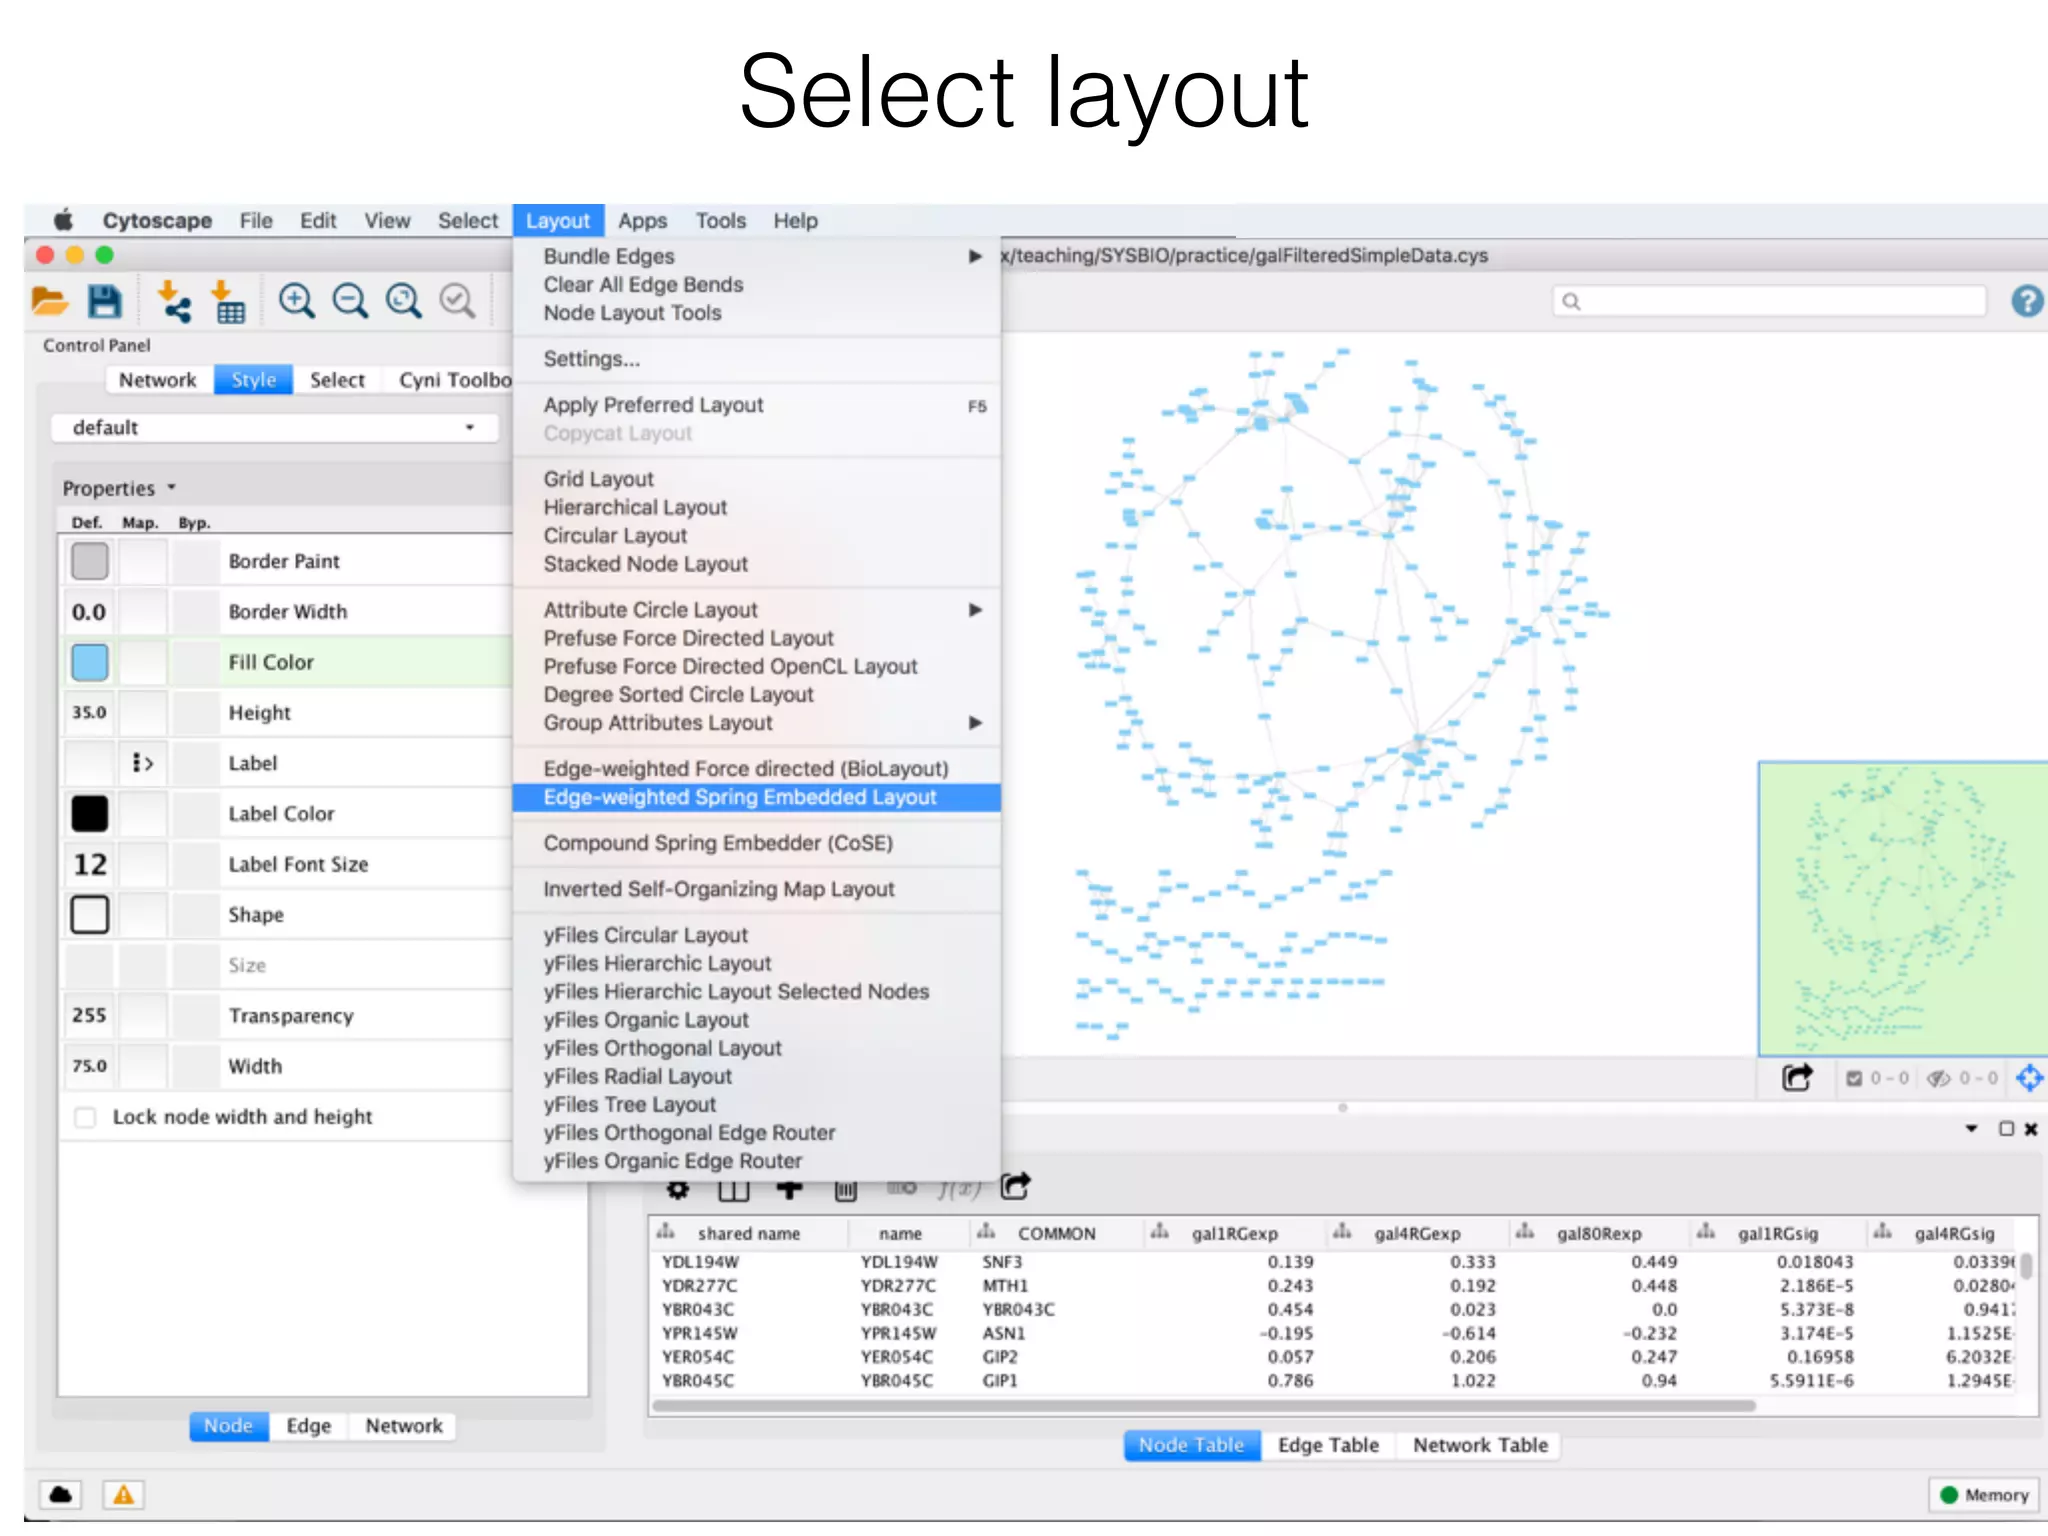Image resolution: width=2048 pixels, height=1536 pixels.
Task: Open the Tools menu in the menu bar
Action: (x=721, y=220)
